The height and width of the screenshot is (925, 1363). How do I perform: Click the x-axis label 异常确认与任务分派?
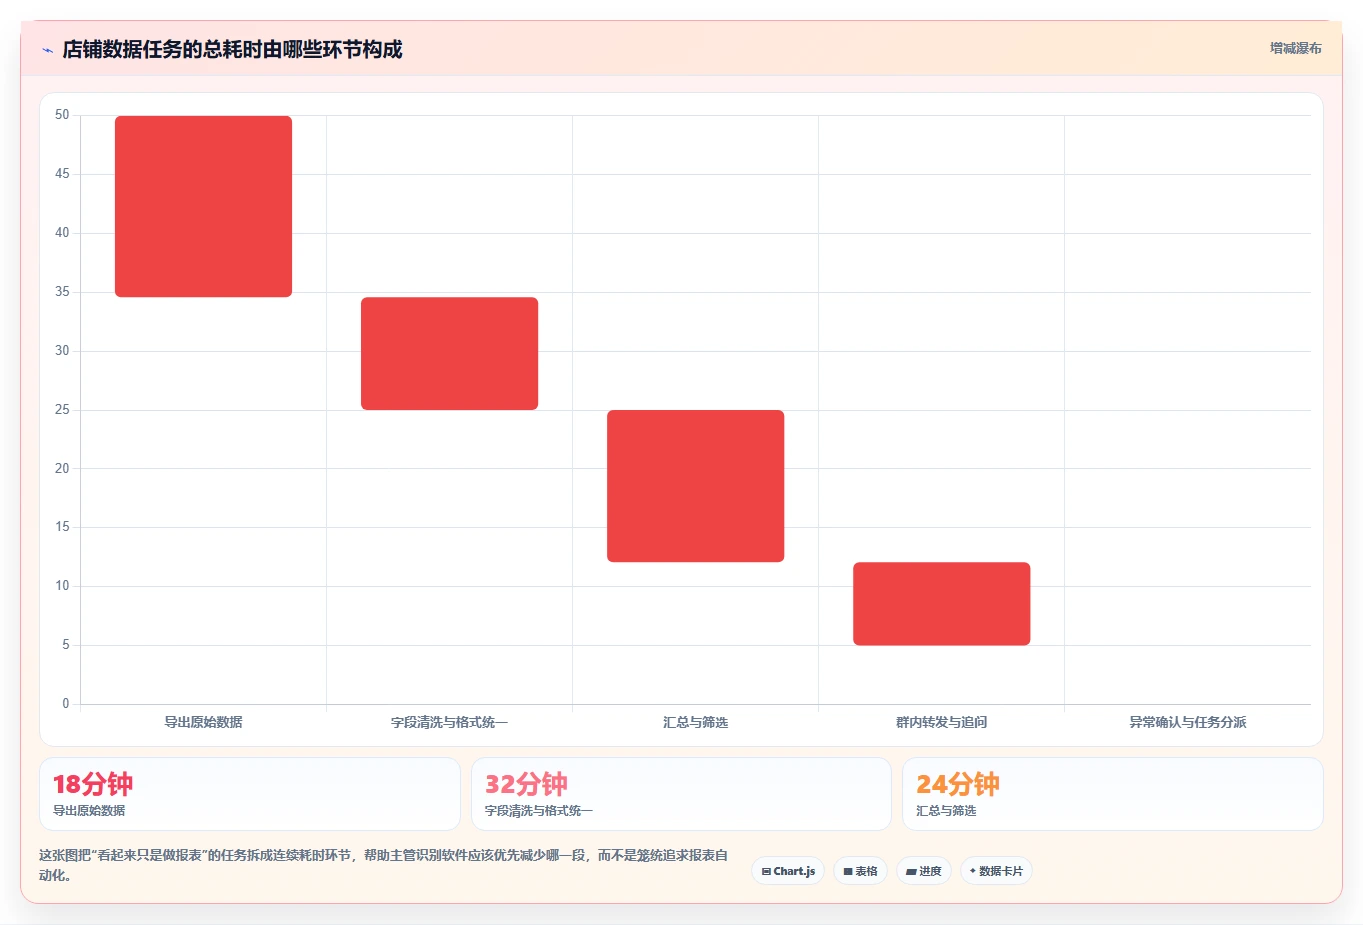[x=1187, y=722]
